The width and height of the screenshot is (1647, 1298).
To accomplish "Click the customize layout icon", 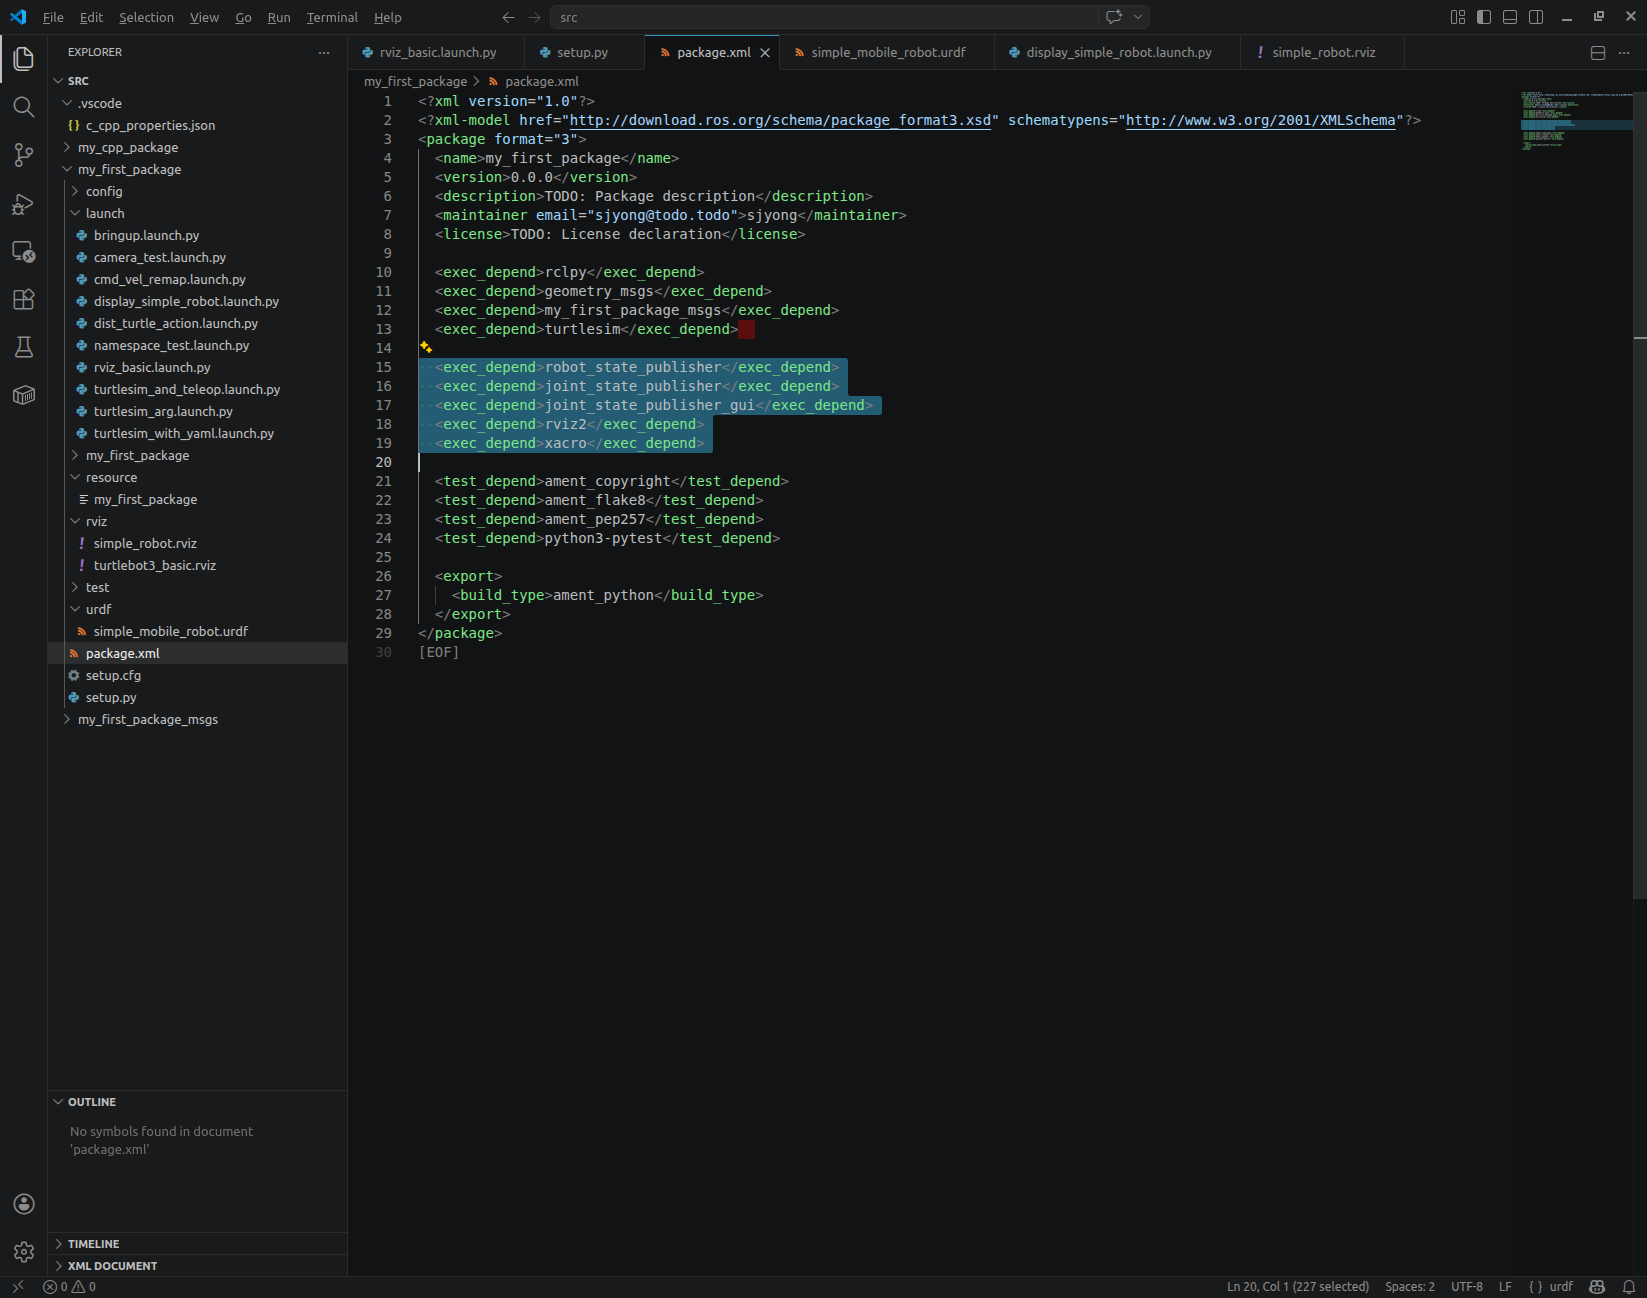I will coord(1458,17).
